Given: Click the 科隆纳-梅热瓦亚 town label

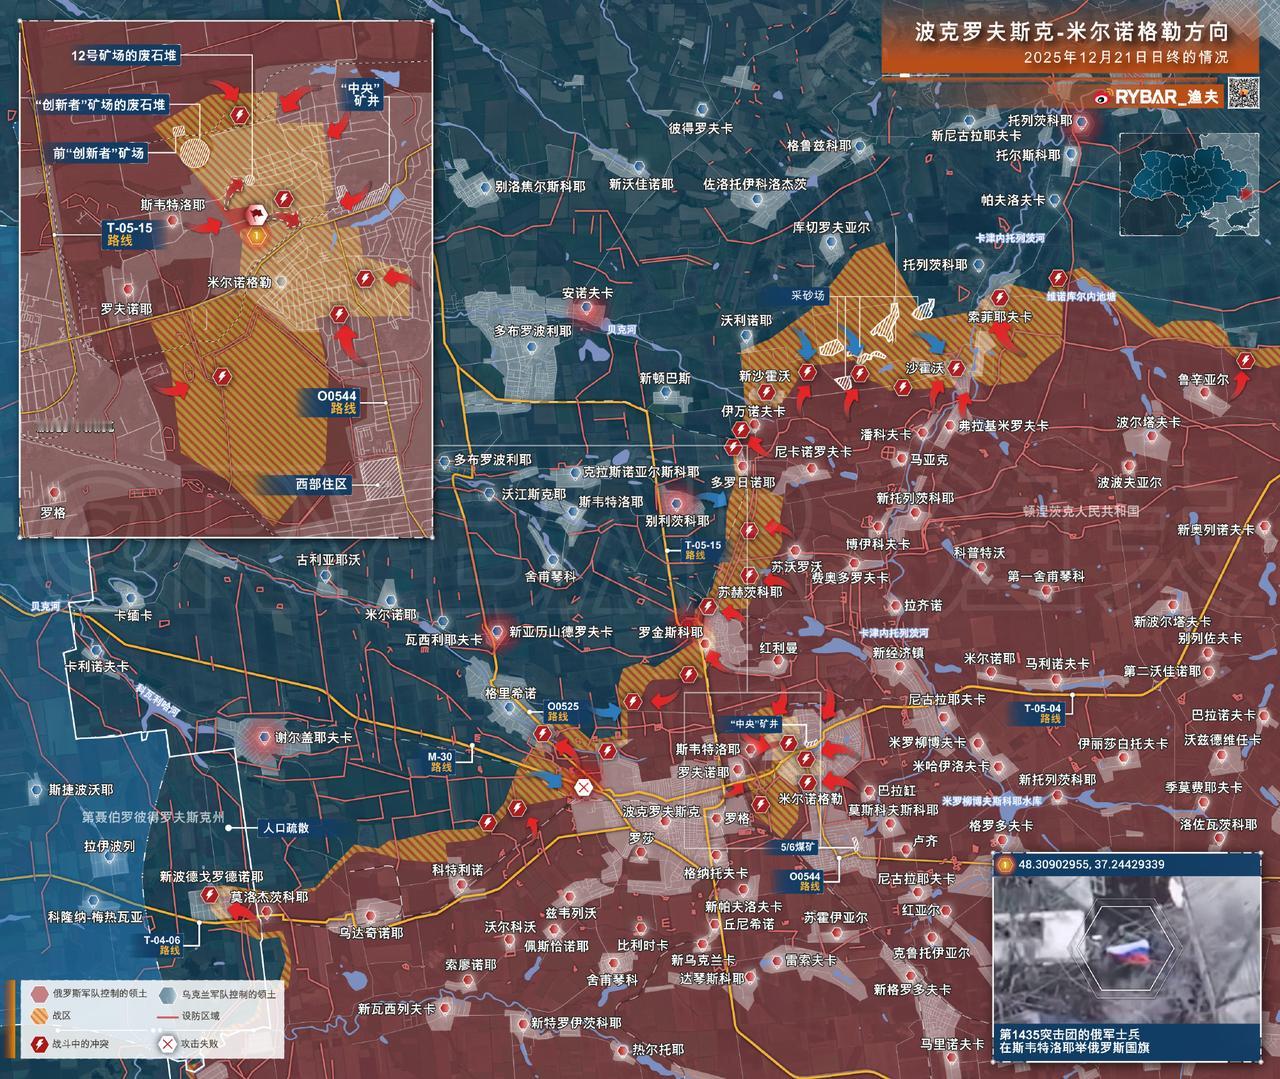Looking at the screenshot, I should click(x=95, y=916).
